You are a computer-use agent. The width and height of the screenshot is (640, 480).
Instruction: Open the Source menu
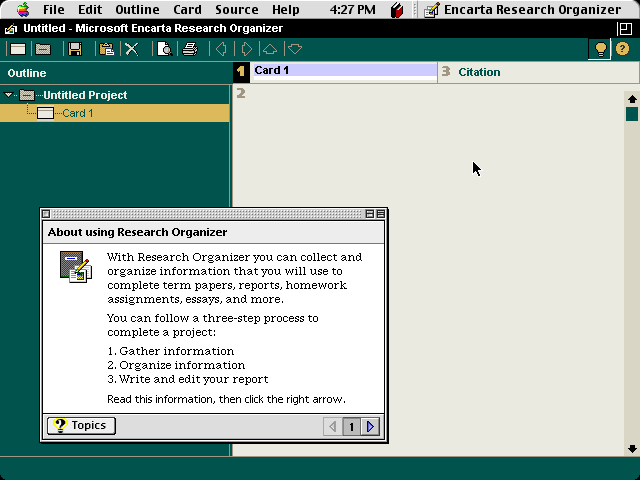coord(236,10)
